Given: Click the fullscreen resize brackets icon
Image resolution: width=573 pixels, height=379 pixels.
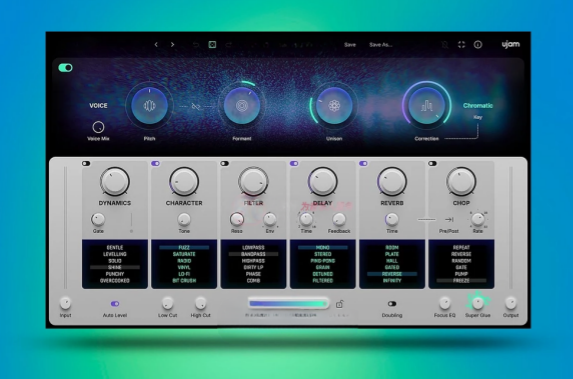Looking at the screenshot, I should [x=462, y=45].
